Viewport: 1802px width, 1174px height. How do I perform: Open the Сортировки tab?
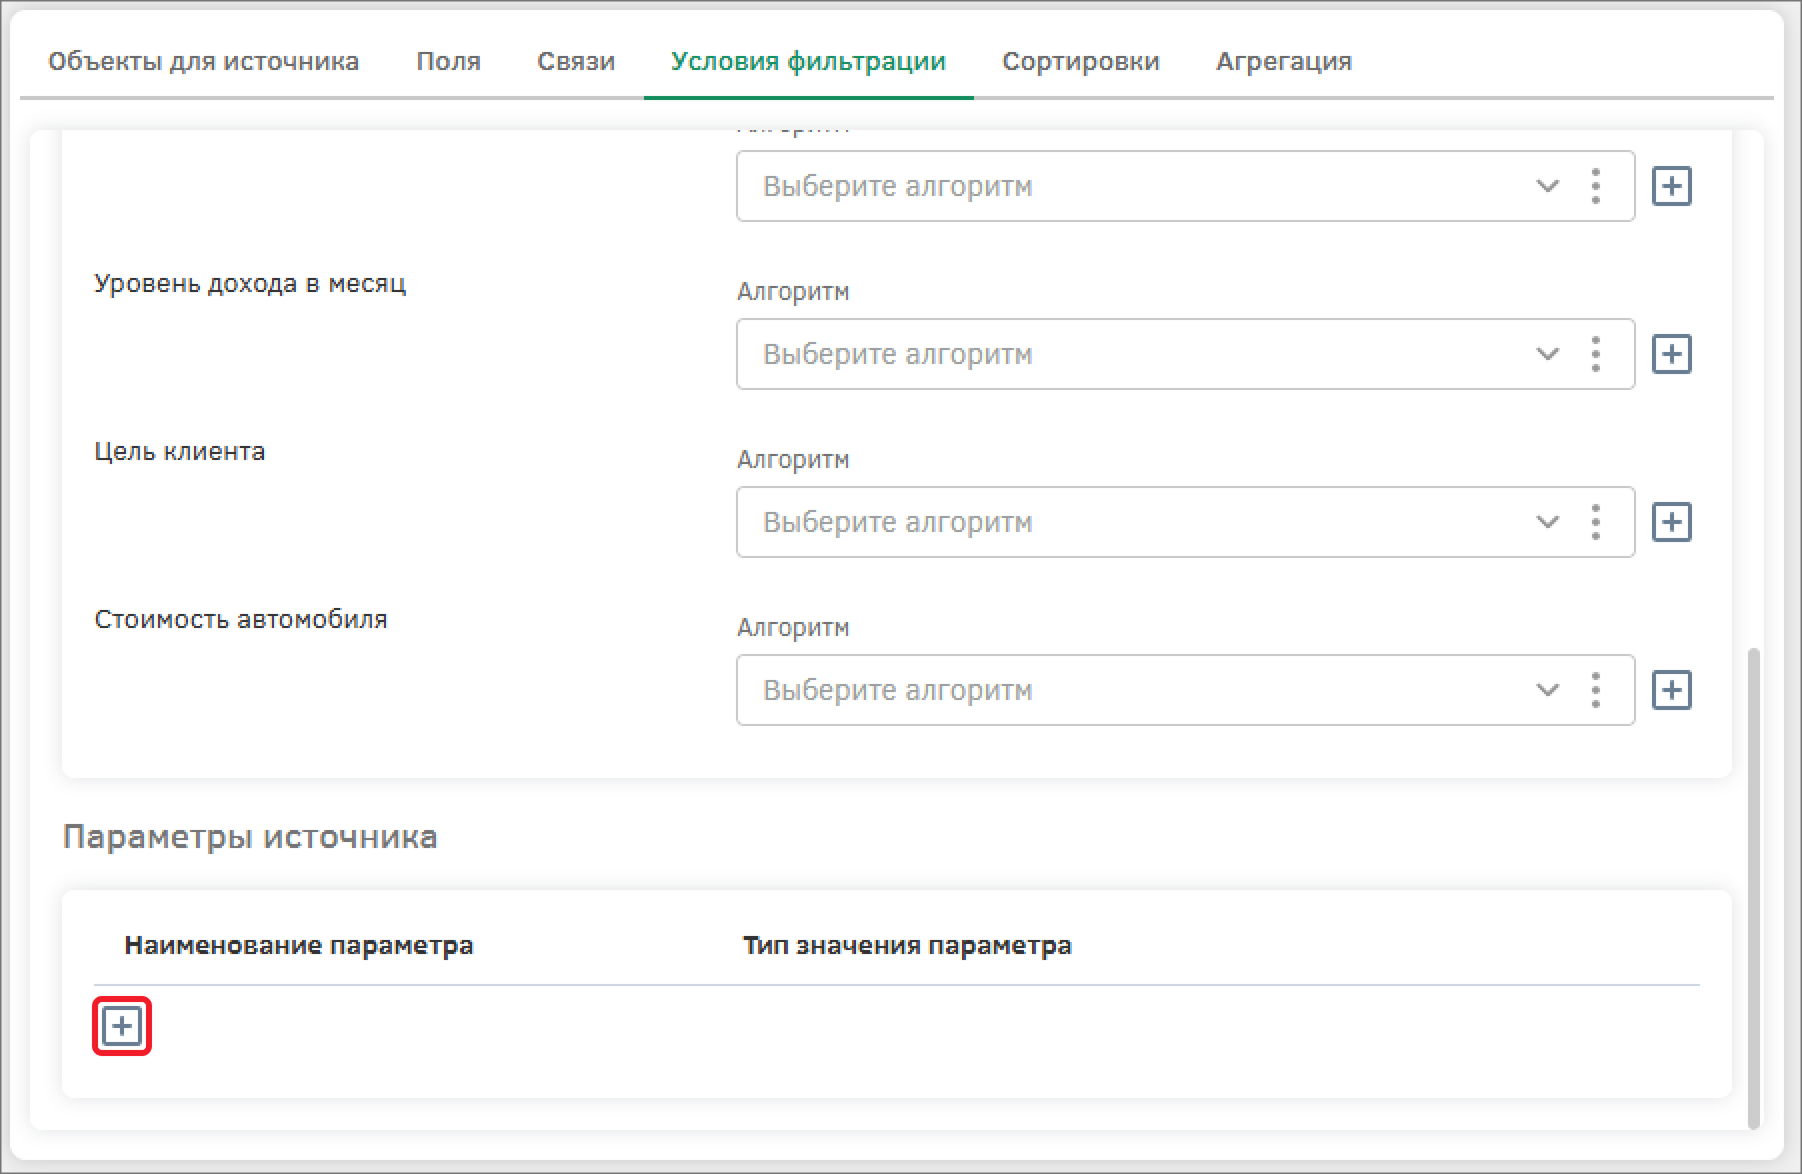[x=1080, y=62]
